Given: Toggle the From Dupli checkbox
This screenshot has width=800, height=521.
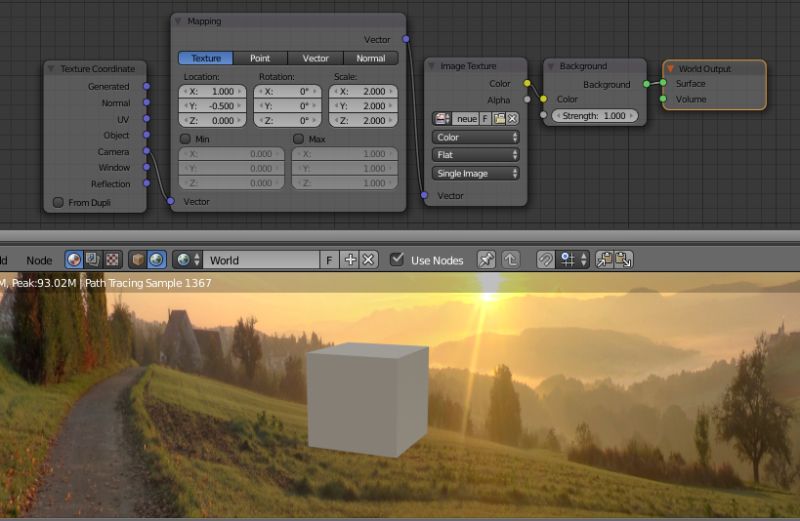Looking at the screenshot, I should point(58,203).
